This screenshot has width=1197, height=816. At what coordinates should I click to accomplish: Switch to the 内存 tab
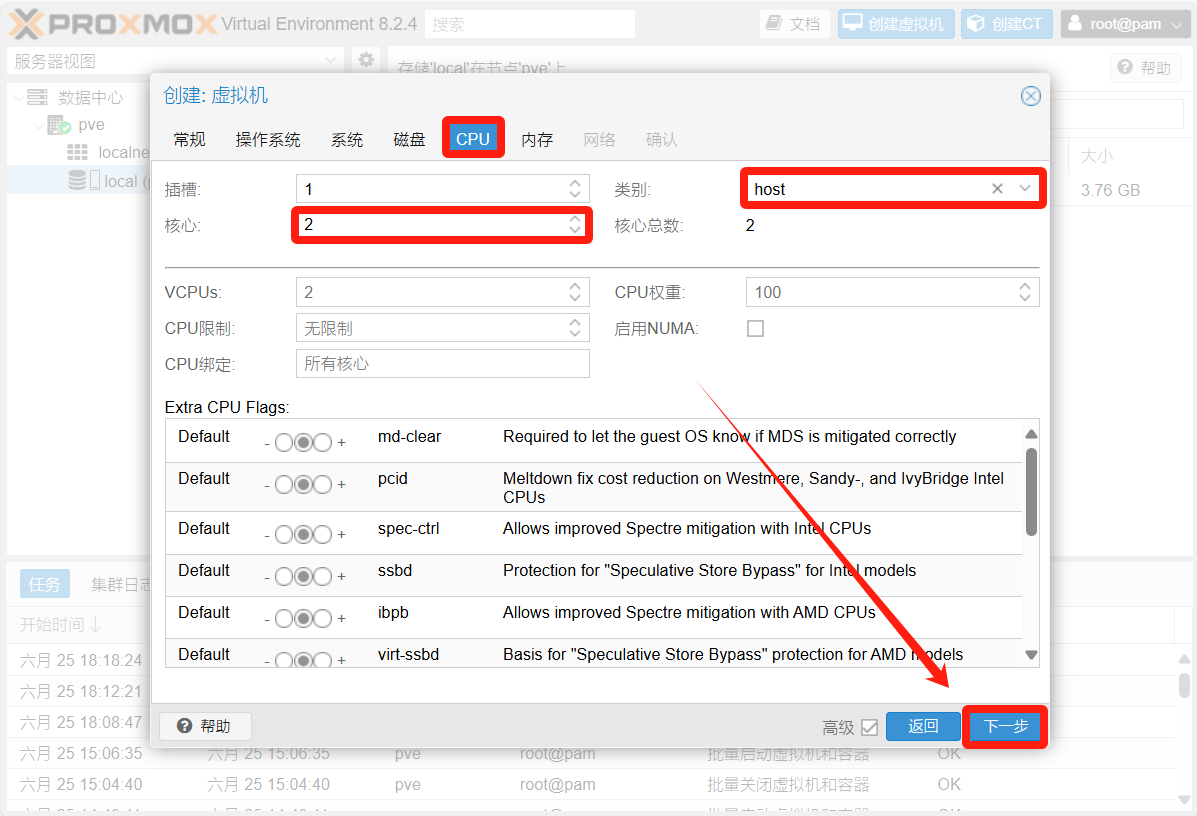(x=537, y=139)
